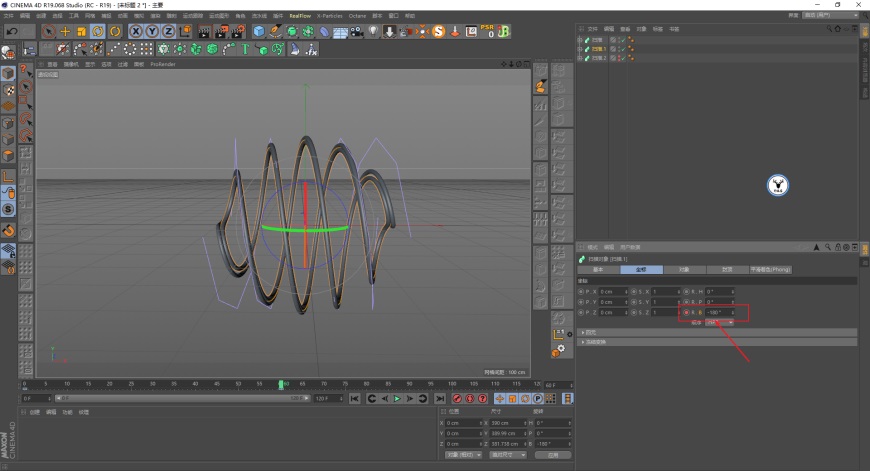Toggle Y axis lock
The width and height of the screenshot is (870, 471).
point(151,32)
